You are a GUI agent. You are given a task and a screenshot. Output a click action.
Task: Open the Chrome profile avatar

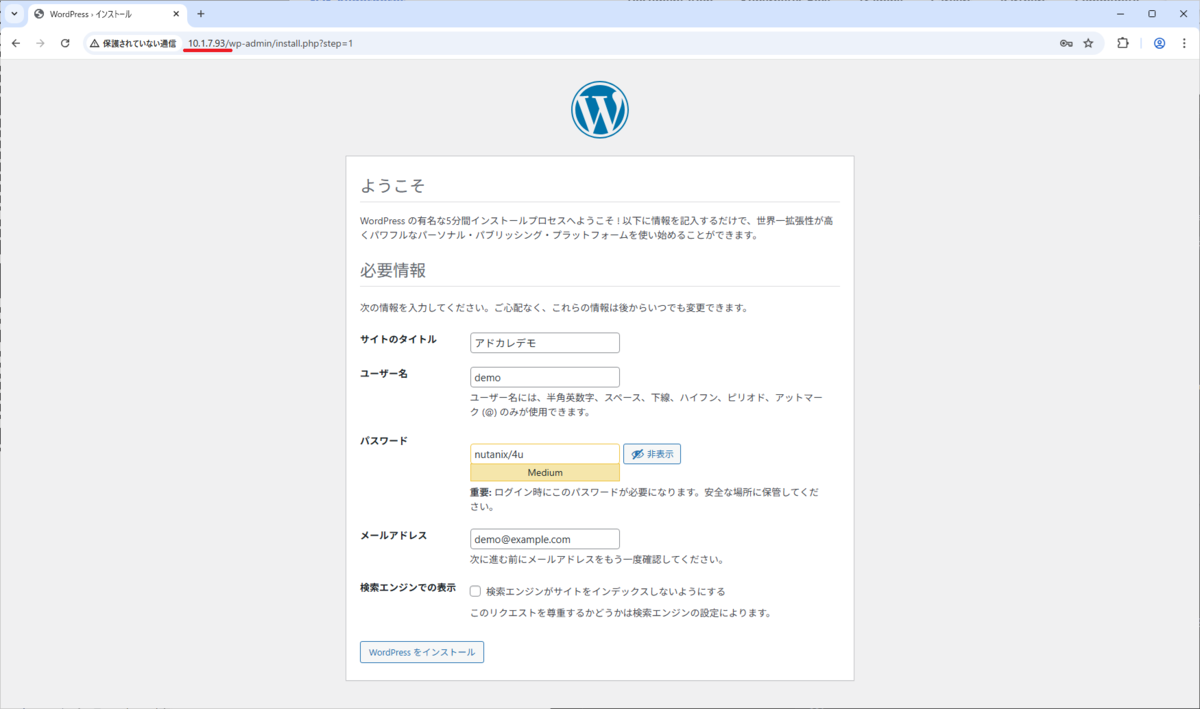click(1159, 44)
